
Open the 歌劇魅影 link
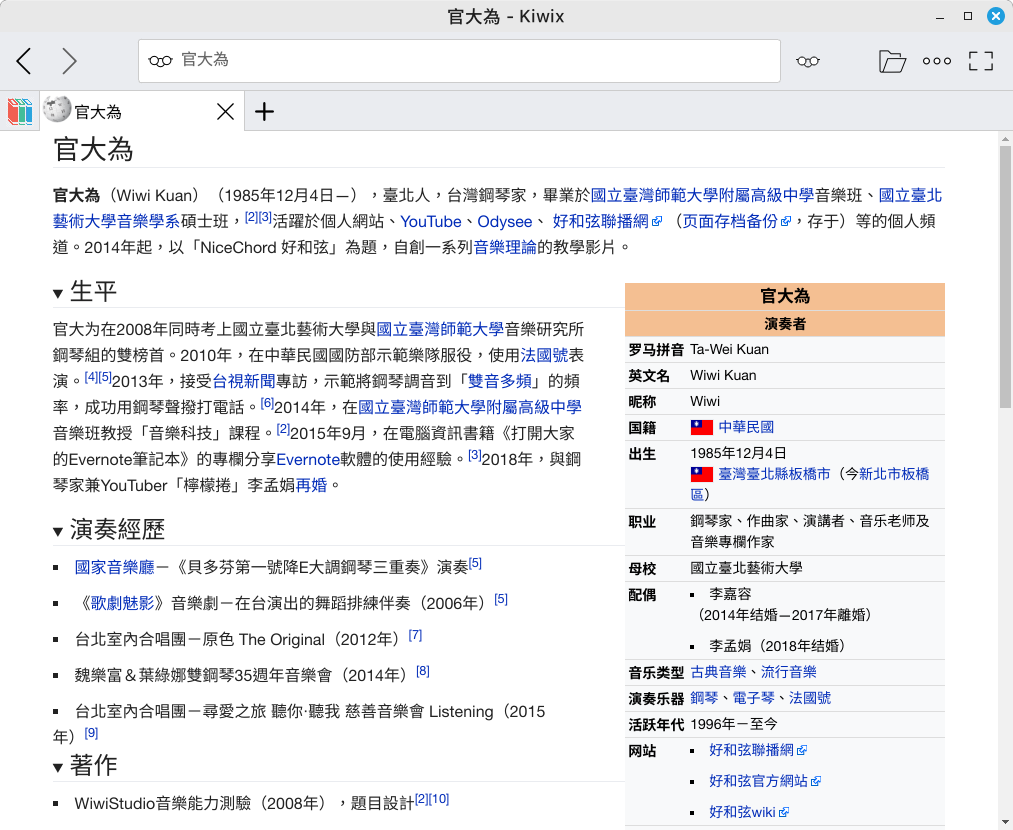[x=122, y=603]
